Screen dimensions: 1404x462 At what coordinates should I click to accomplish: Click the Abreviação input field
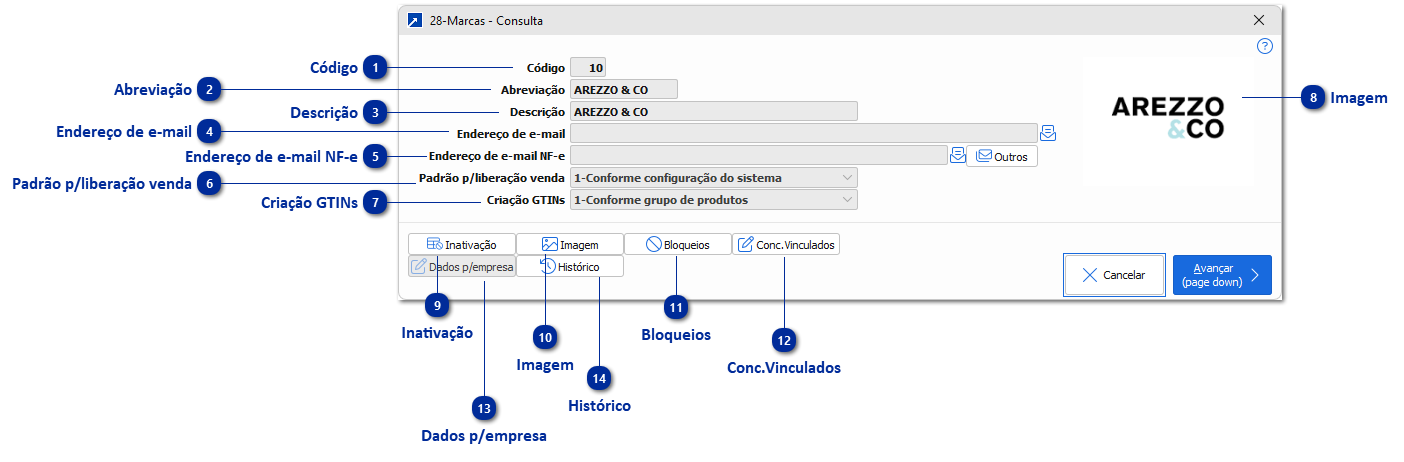[624, 90]
